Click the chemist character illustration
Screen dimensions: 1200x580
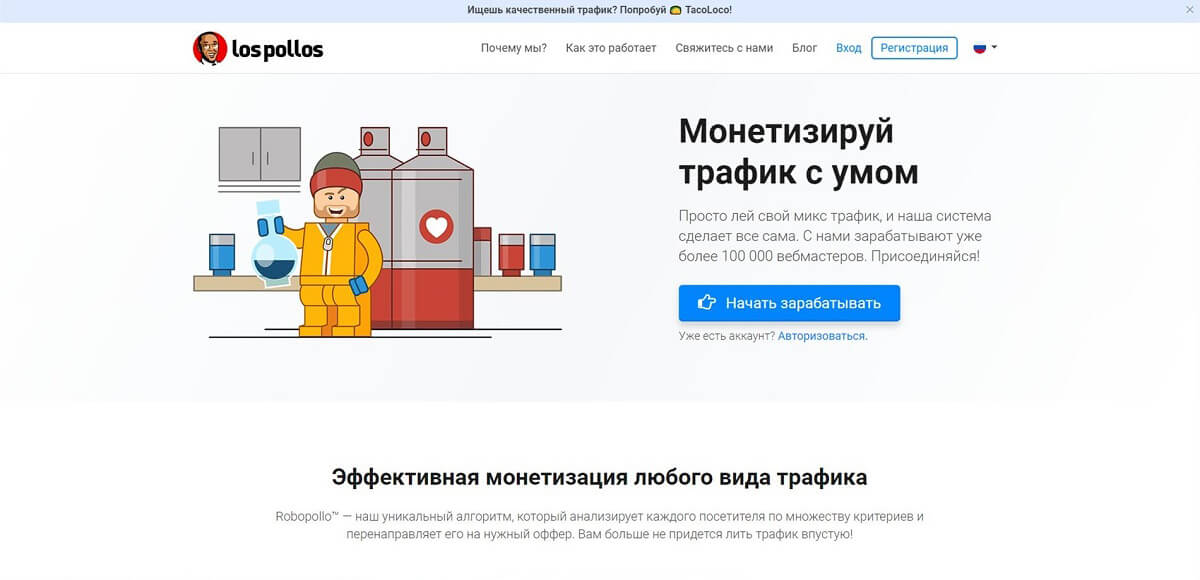[x=338, y=246]
